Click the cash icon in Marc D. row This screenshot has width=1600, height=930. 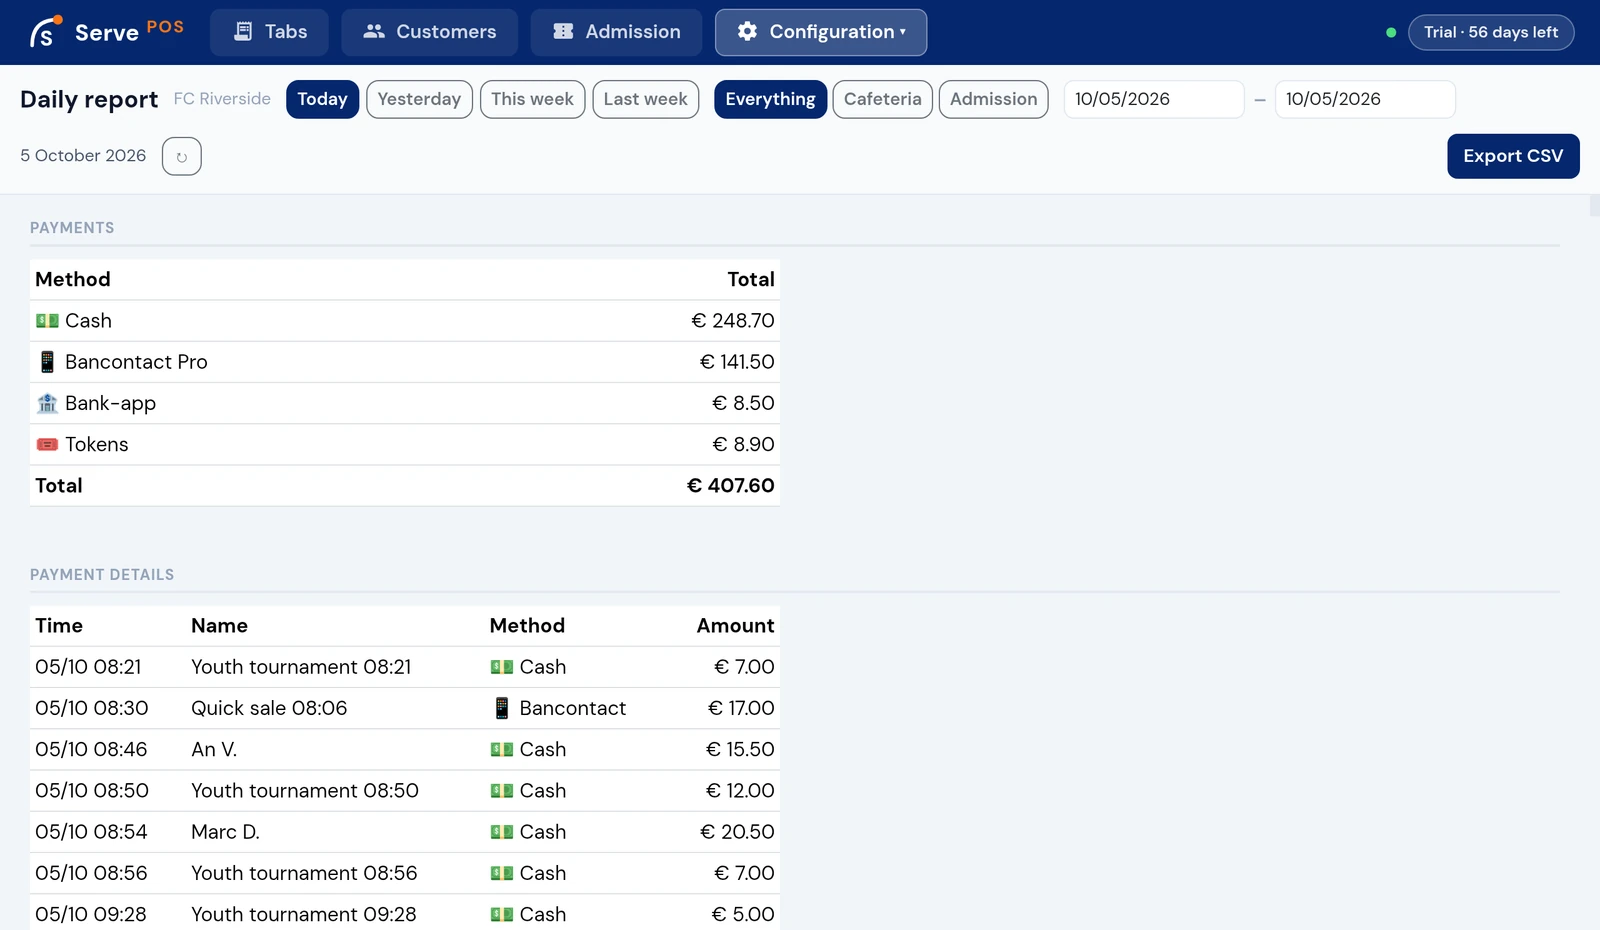pyautogui.click(x=502, y=832)
